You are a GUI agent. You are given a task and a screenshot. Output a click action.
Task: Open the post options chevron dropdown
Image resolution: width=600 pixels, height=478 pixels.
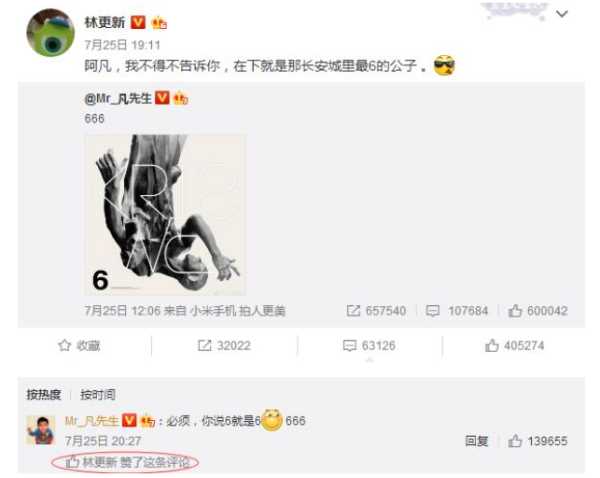[562, 14]
